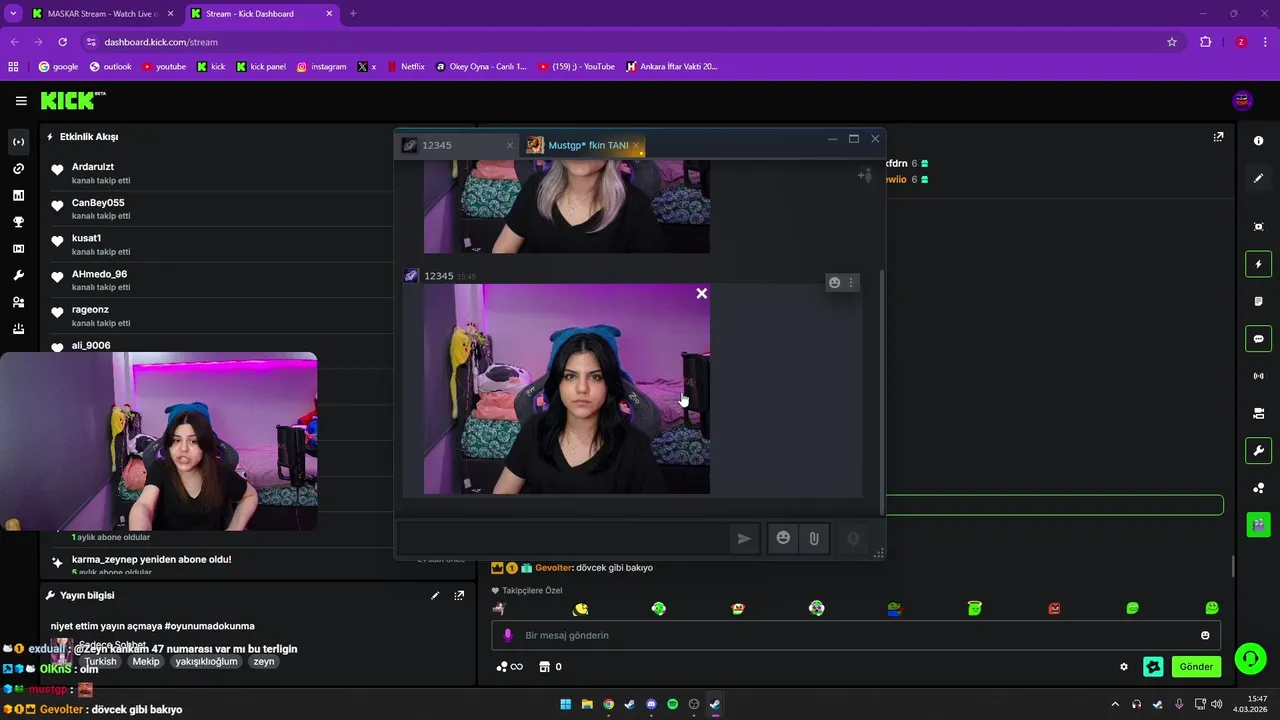Send chat message with Gönder button
The image size is (1280, 720).
pos(1196,667)
